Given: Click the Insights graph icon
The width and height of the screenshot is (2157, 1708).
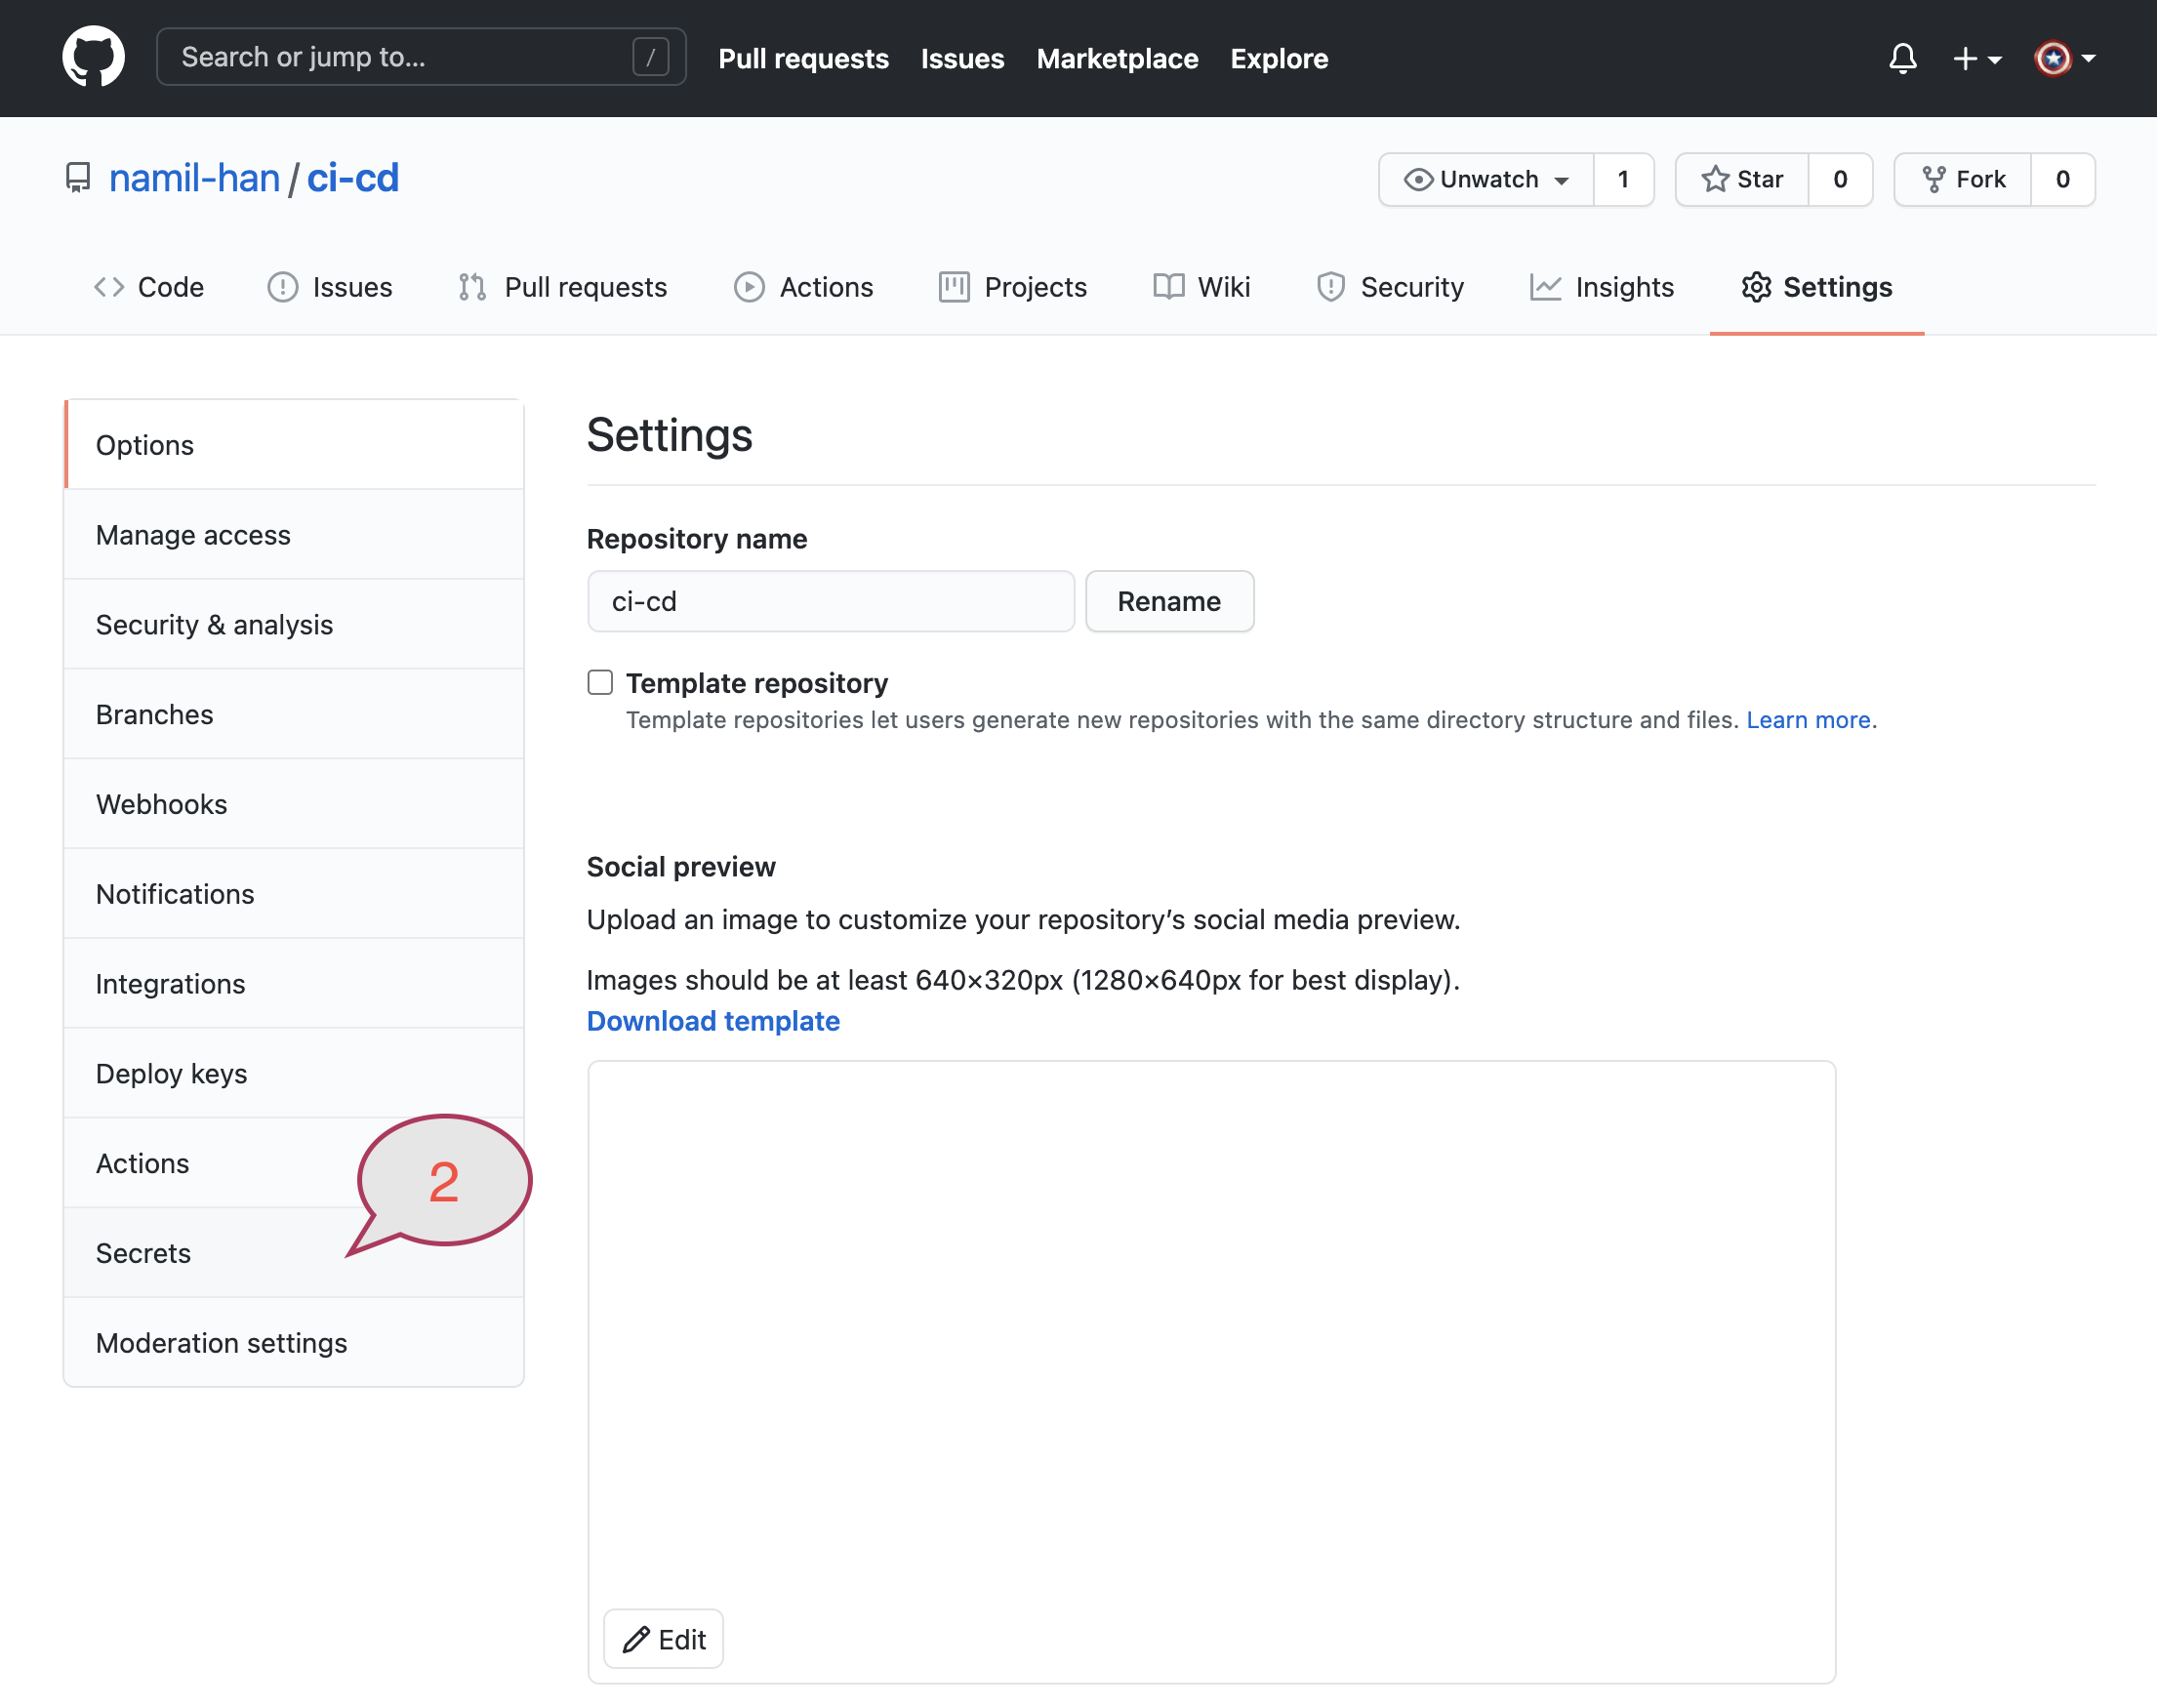Looking at the screenshot, I should click(x=1545, y=287).
